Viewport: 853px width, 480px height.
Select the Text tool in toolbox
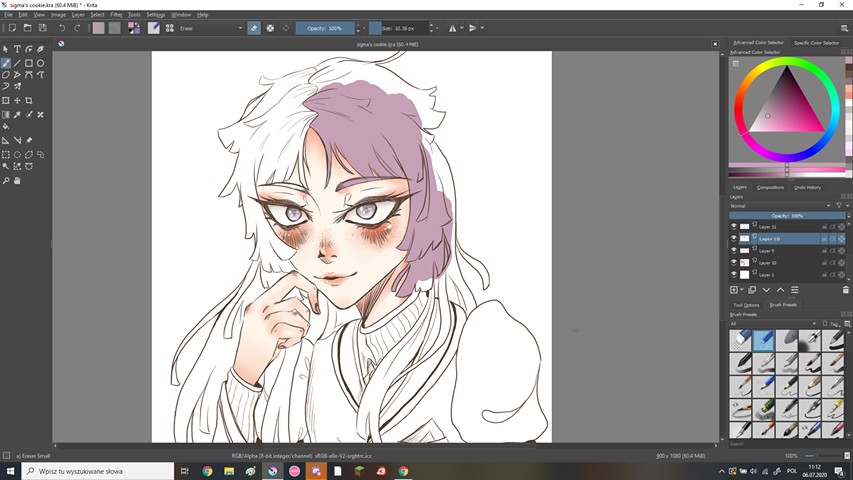point(17,49)
